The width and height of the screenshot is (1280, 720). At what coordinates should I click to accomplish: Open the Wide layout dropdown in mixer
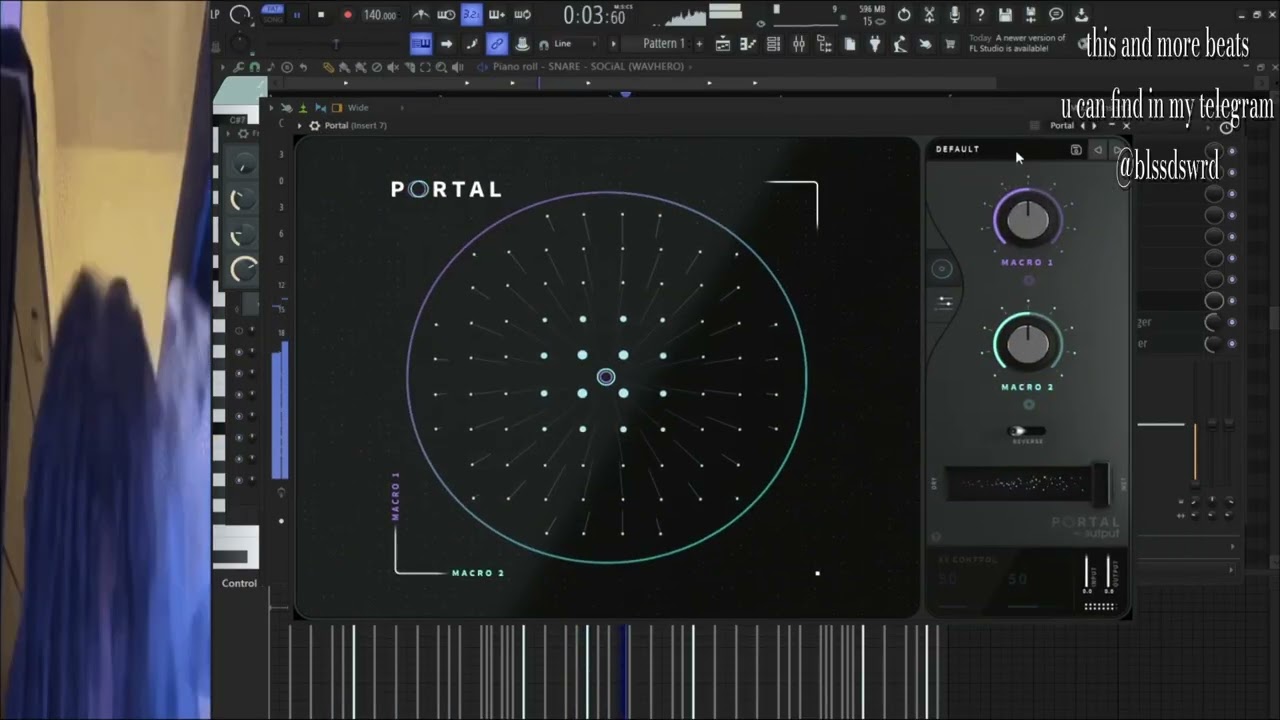[x=374, y=108]
